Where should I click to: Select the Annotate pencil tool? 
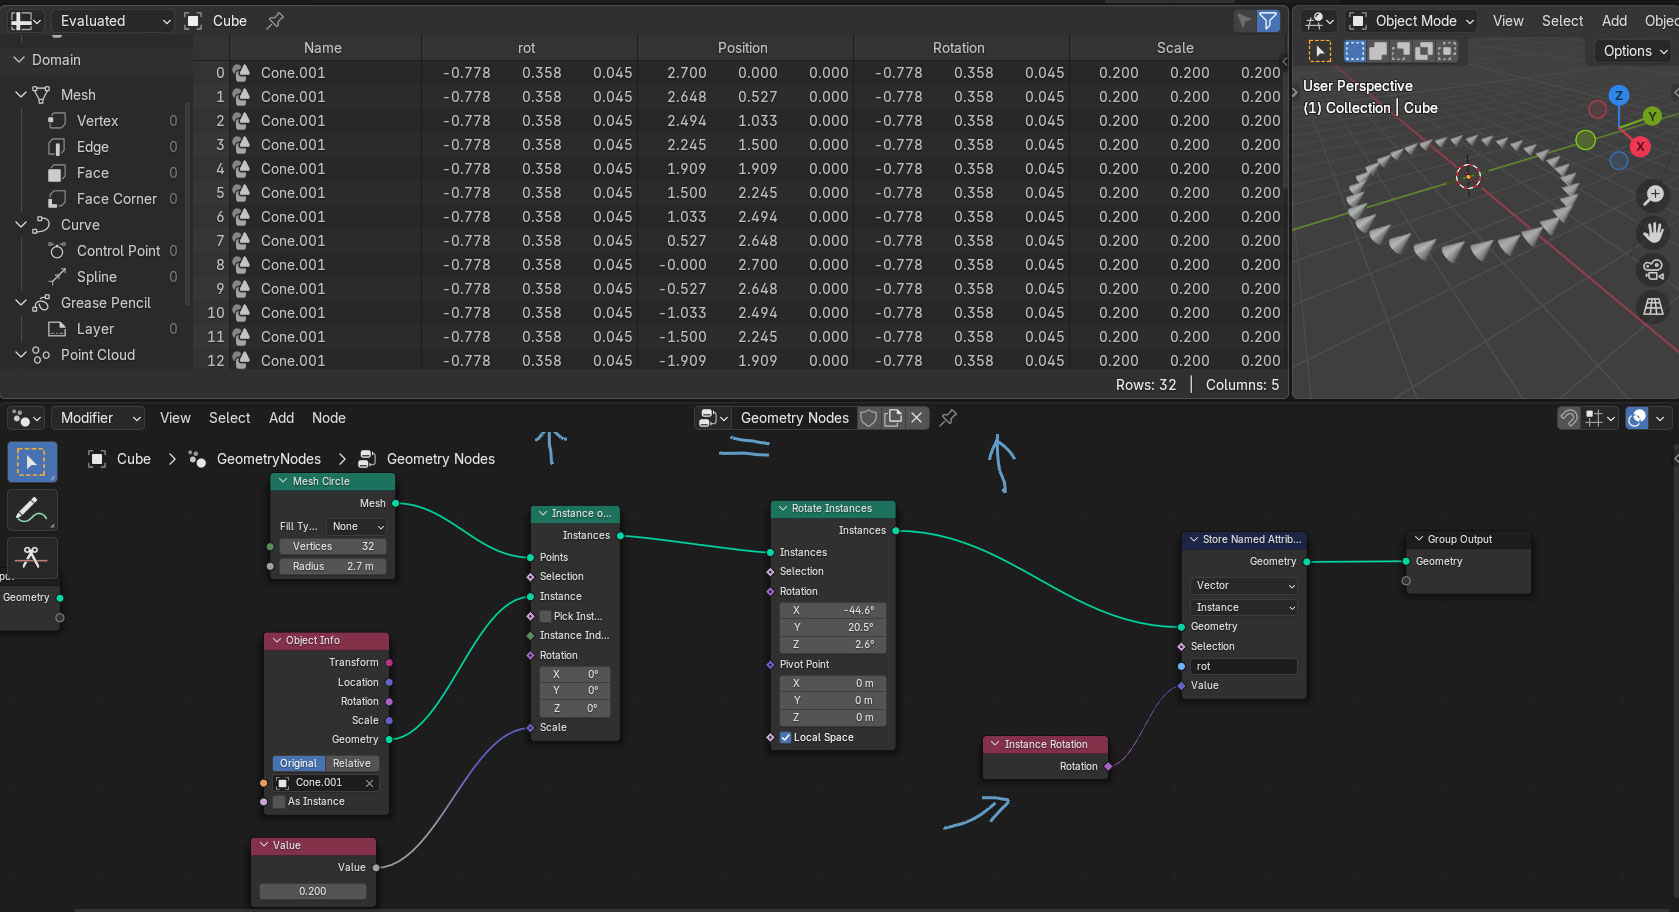(32, 510)
